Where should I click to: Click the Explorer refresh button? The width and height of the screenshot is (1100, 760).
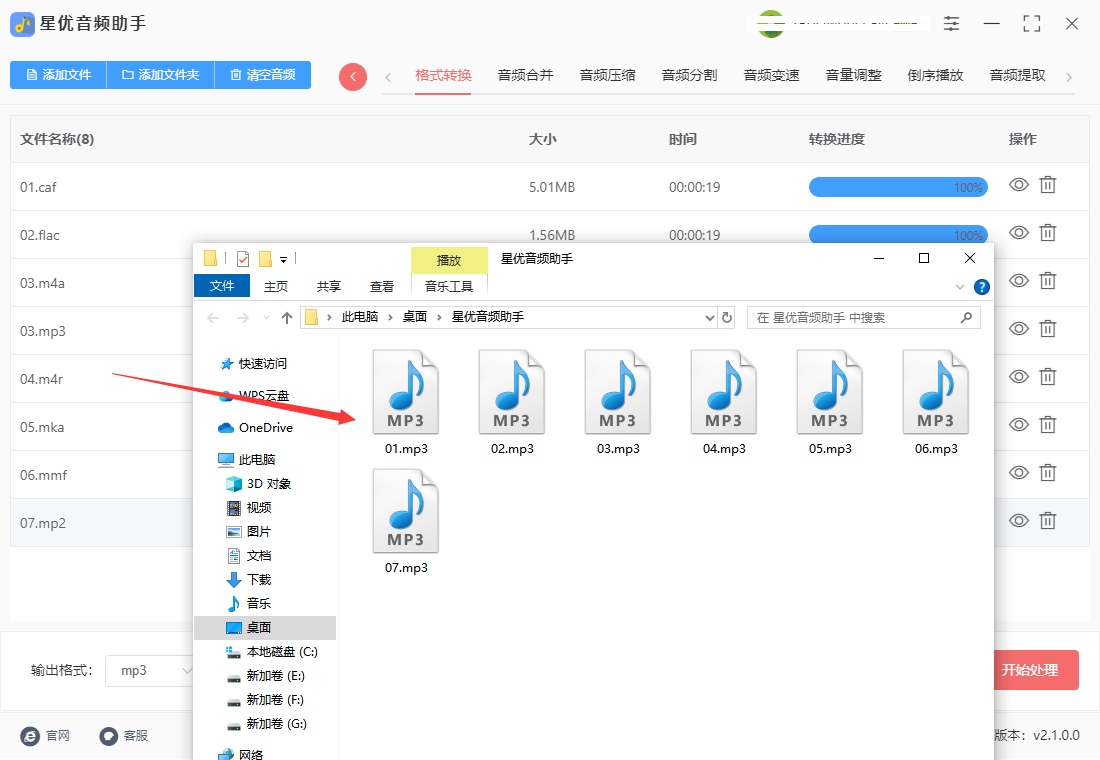click(727, 318)
